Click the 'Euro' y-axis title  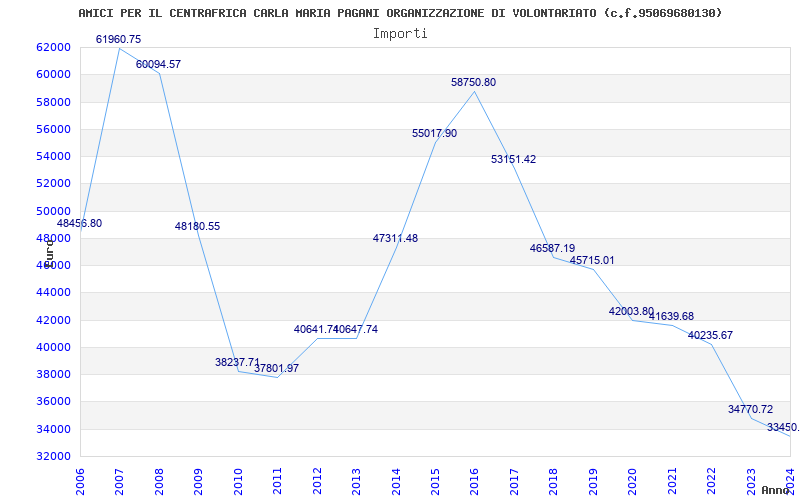coord(49,253)
